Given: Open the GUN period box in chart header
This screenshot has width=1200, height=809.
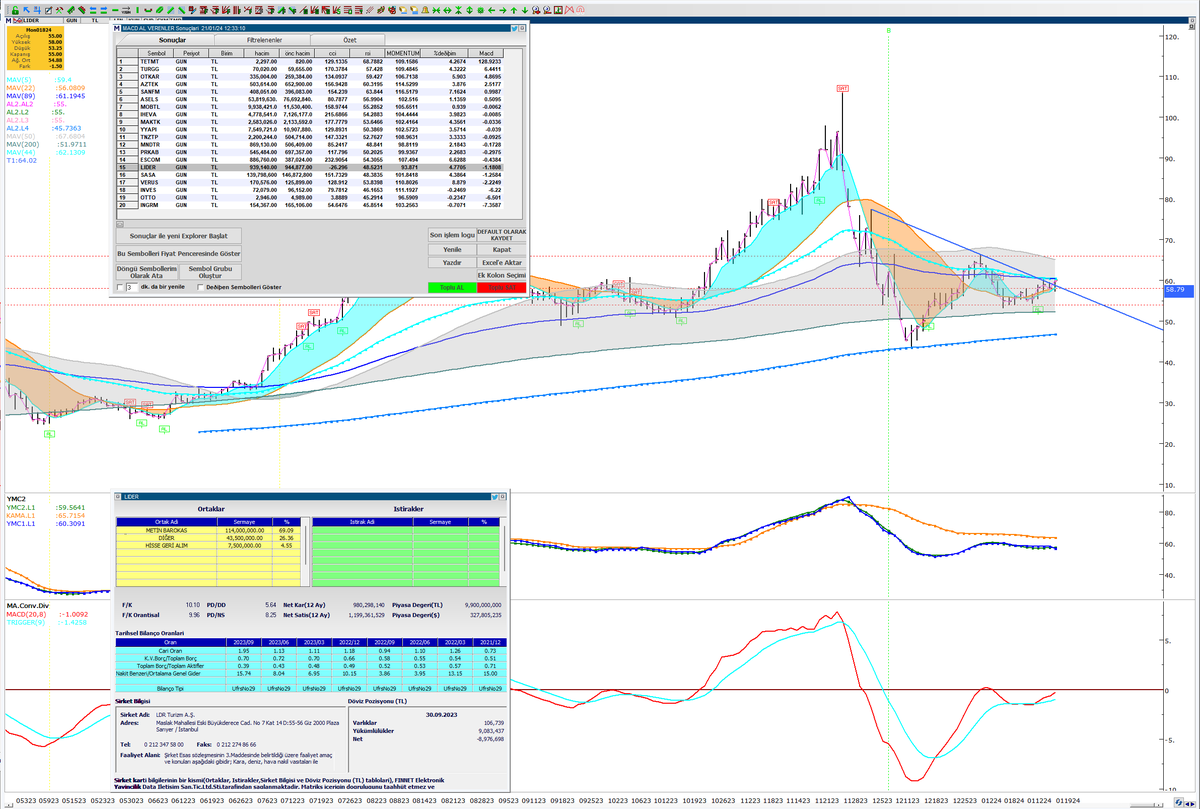Looking at the screenshot, I should 72,20.
